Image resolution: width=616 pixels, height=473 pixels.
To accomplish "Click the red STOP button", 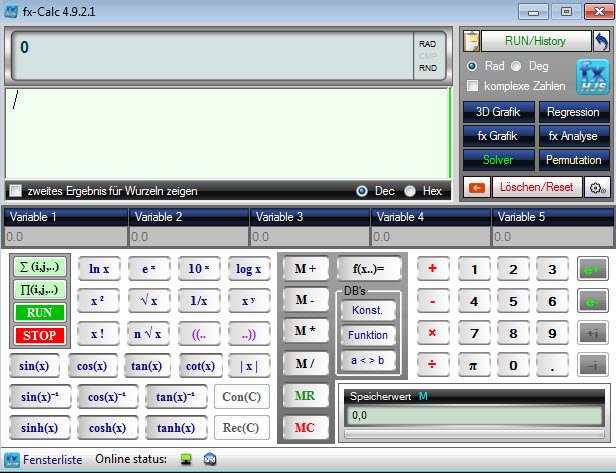I will click(39, 336).
